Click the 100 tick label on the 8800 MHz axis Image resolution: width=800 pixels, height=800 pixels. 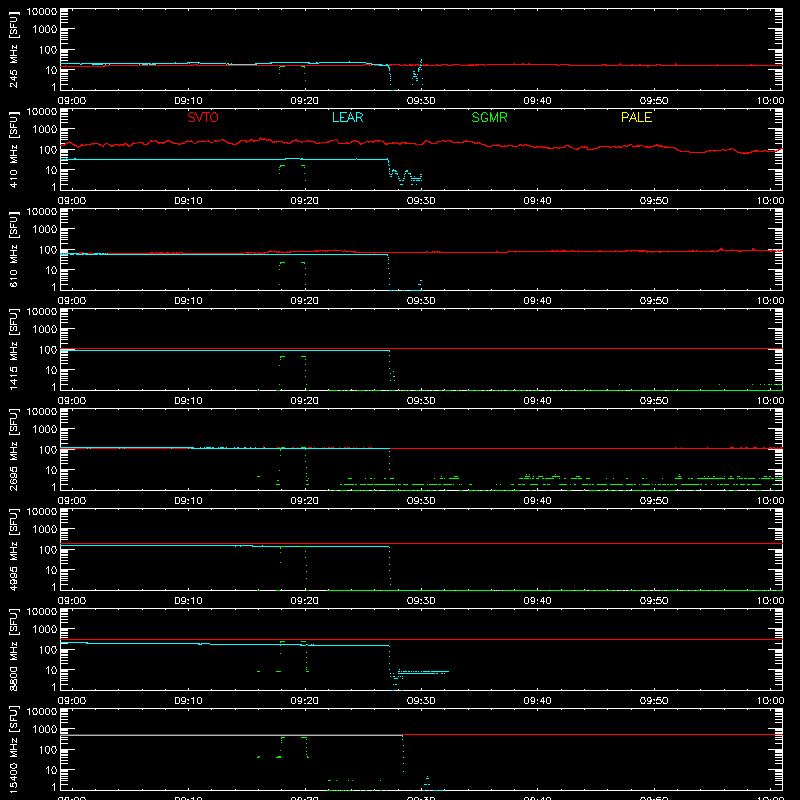(x=48, y=649)
